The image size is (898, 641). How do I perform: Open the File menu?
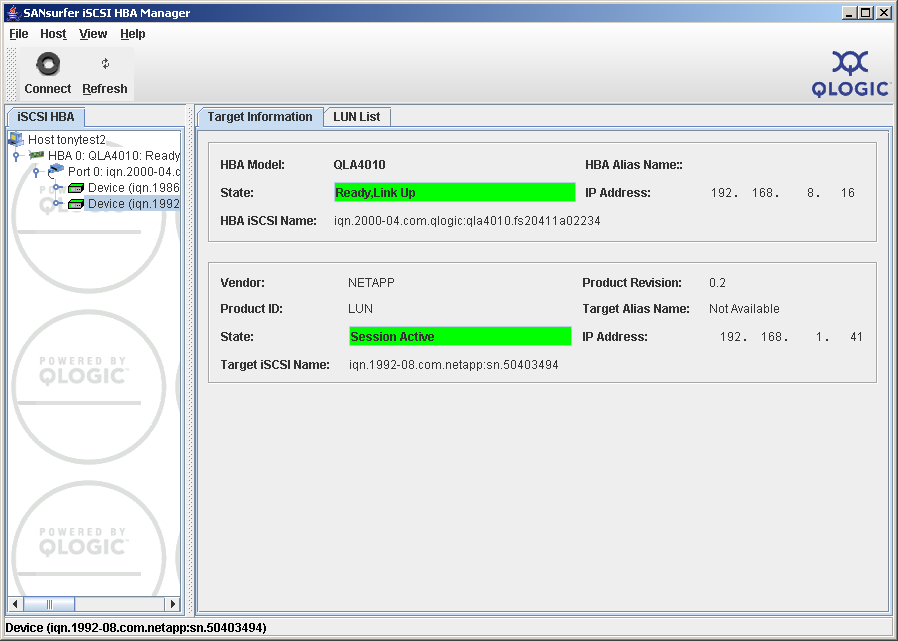19,34
